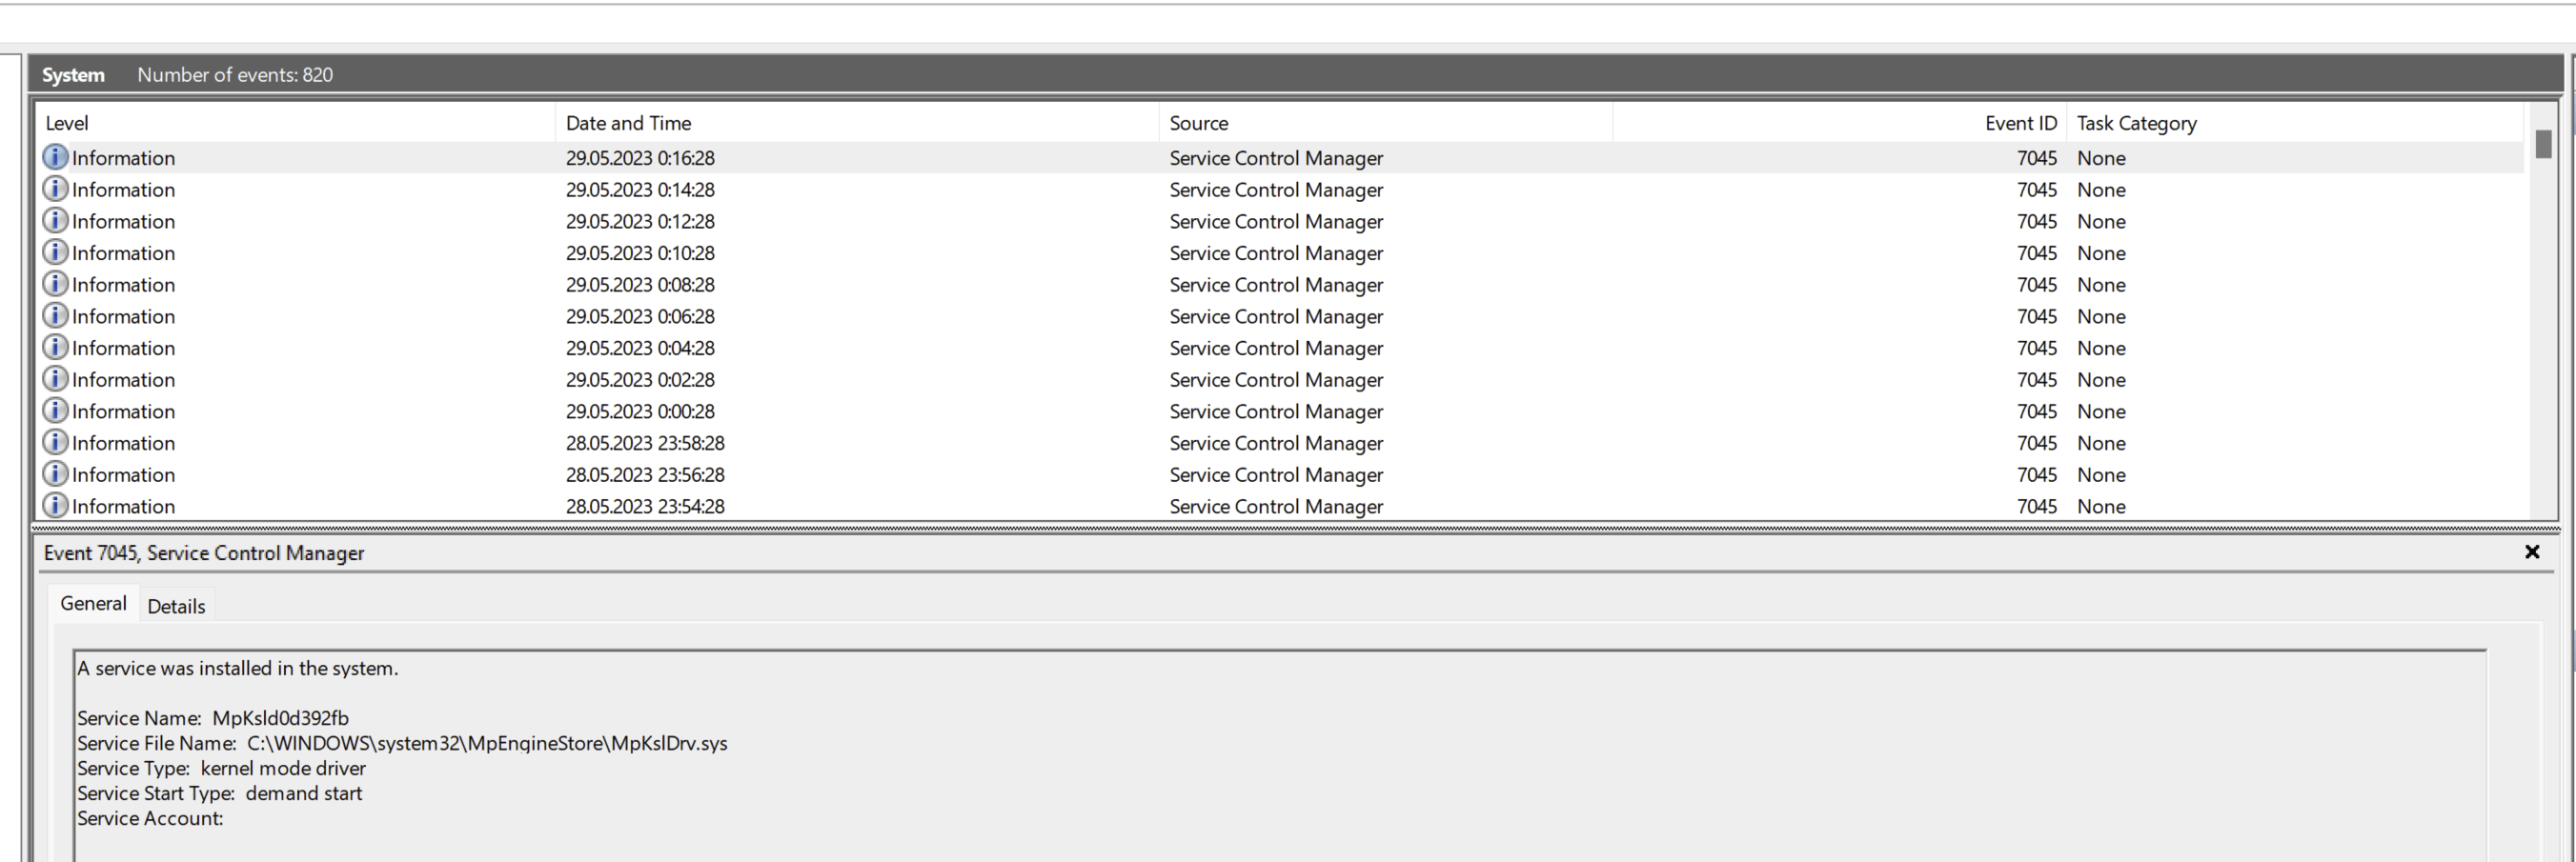Click the Information level text in the 23:54:28 row

123,507
